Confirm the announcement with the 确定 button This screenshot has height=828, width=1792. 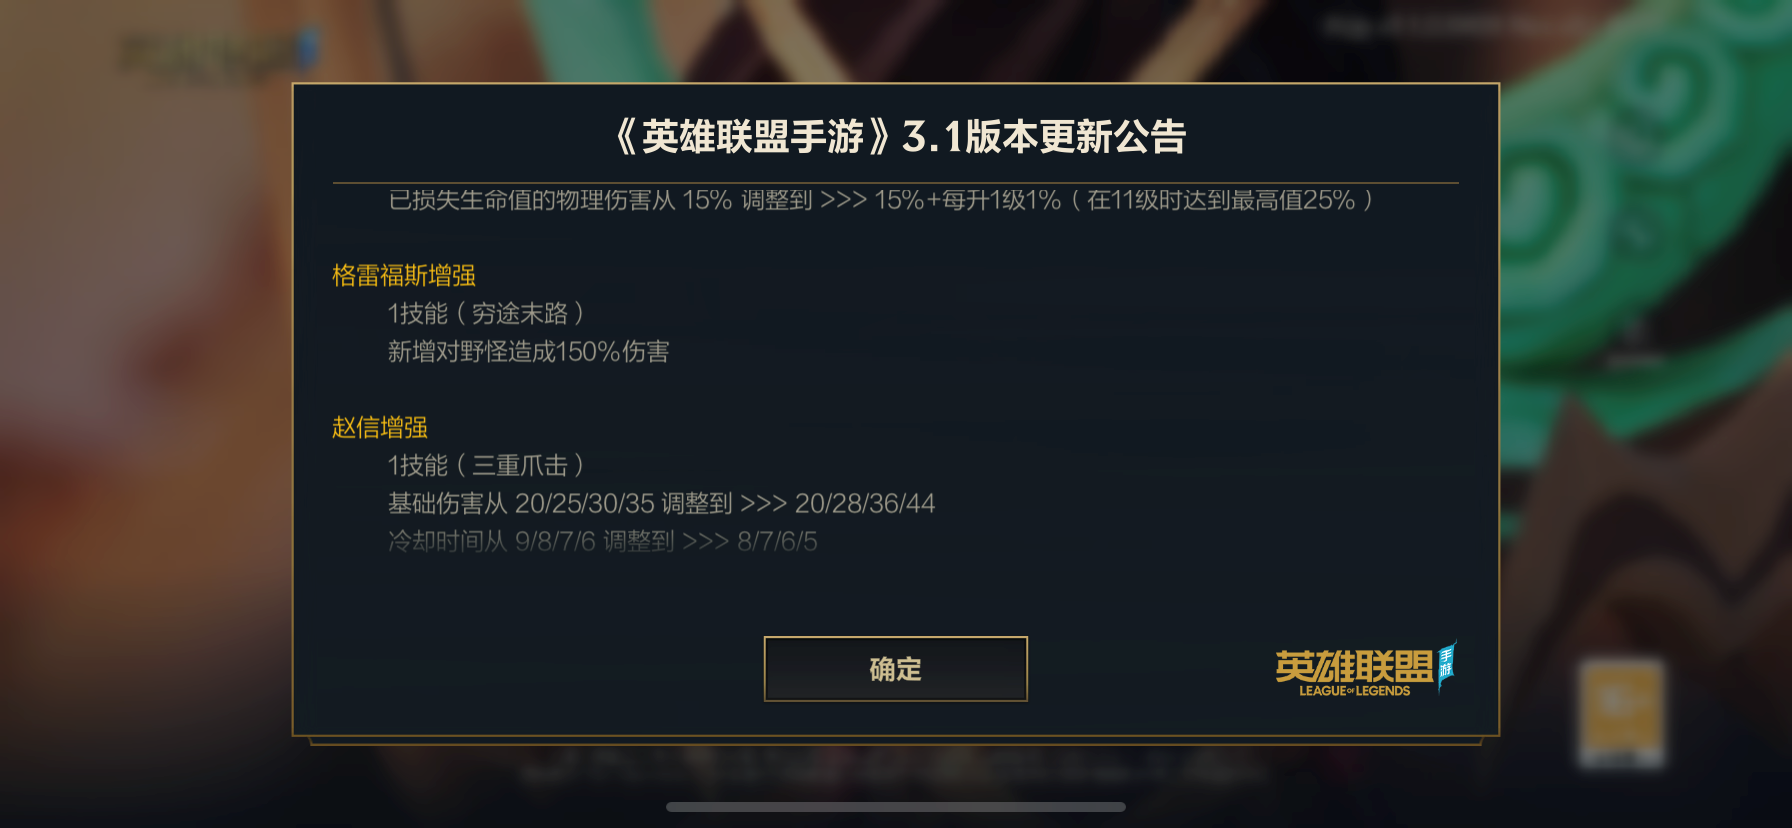pyautogui.click(x=895, y=669)
